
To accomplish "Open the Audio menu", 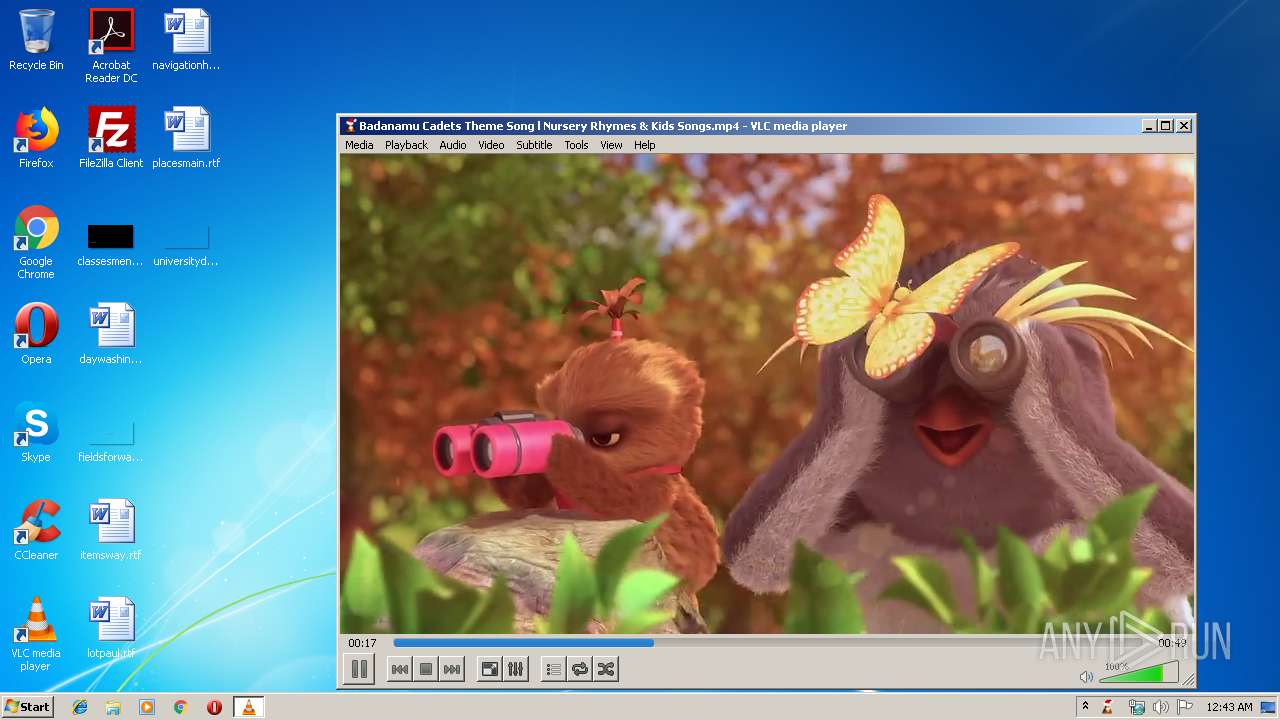I will 453,145.
